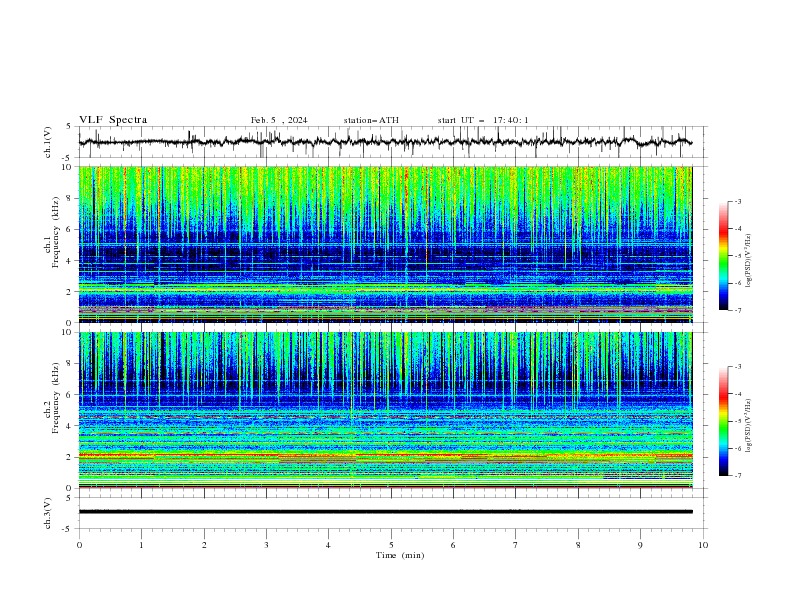Click time axis tick label "0"
Image resolution: width=792 pixels, height=612 pixels.
[x=79, y=545]
